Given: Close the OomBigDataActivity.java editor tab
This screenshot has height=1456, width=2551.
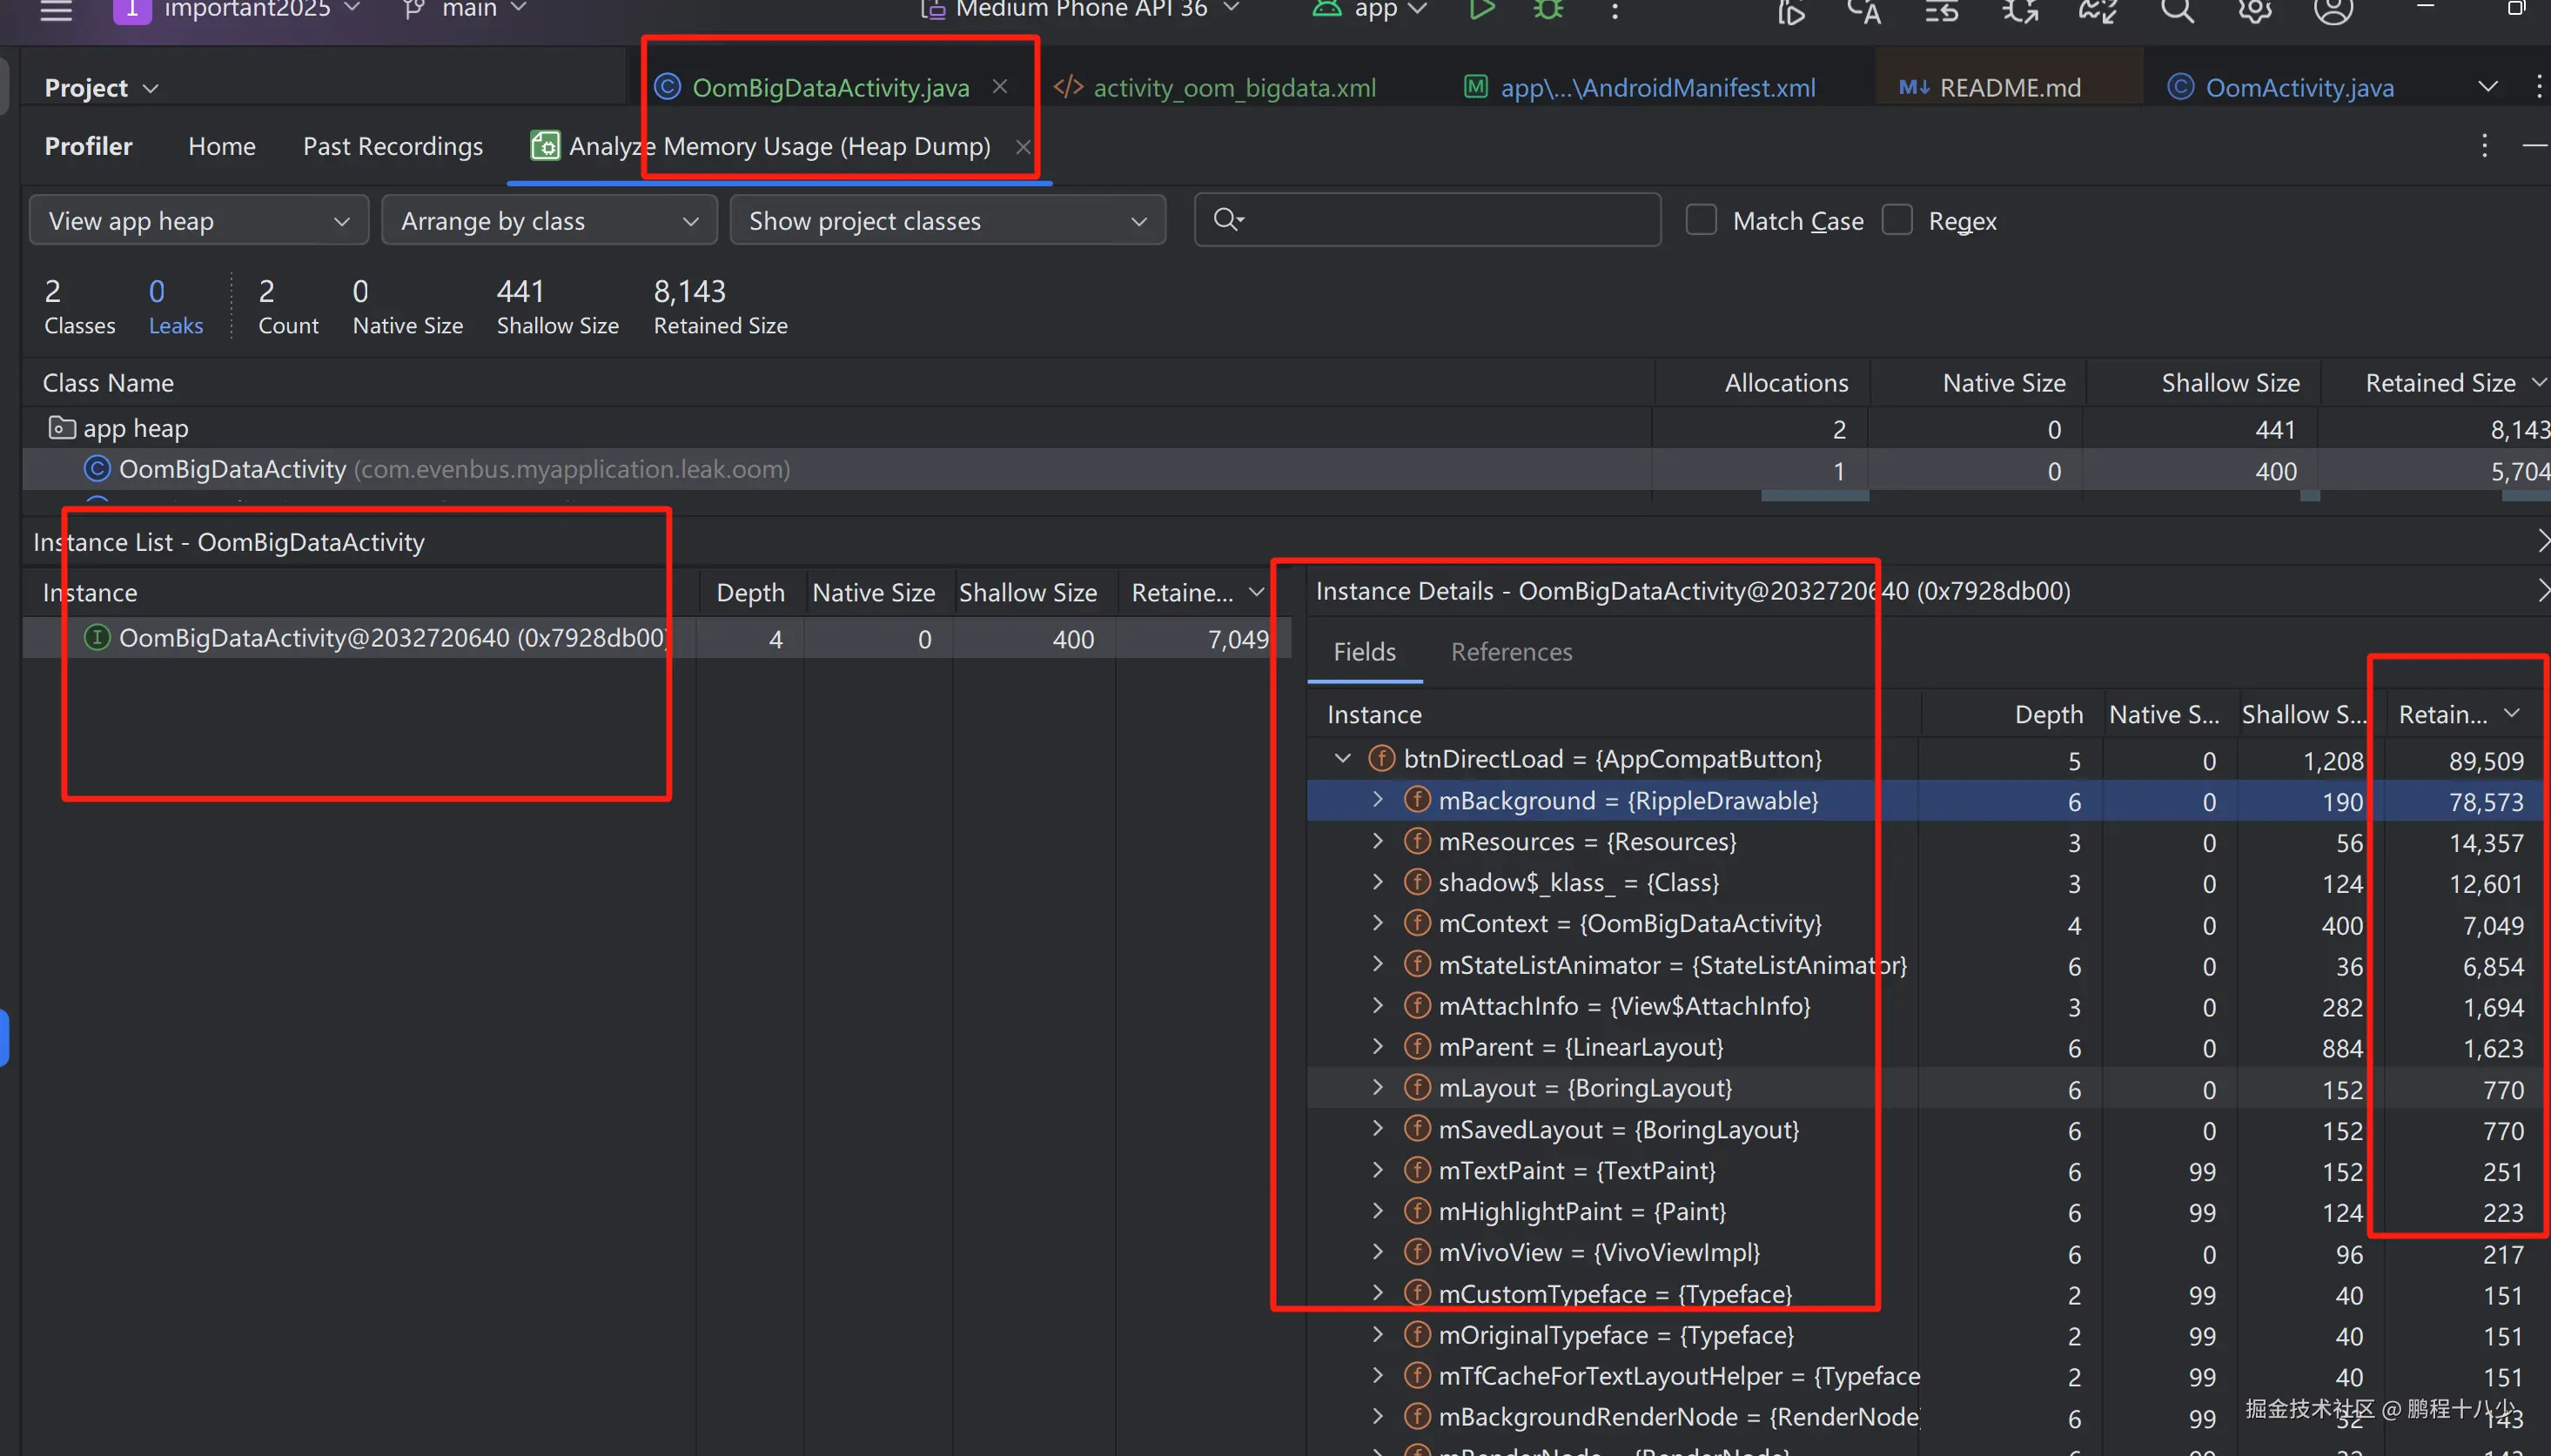Looking at the screenshot, I should point(1000,87).
